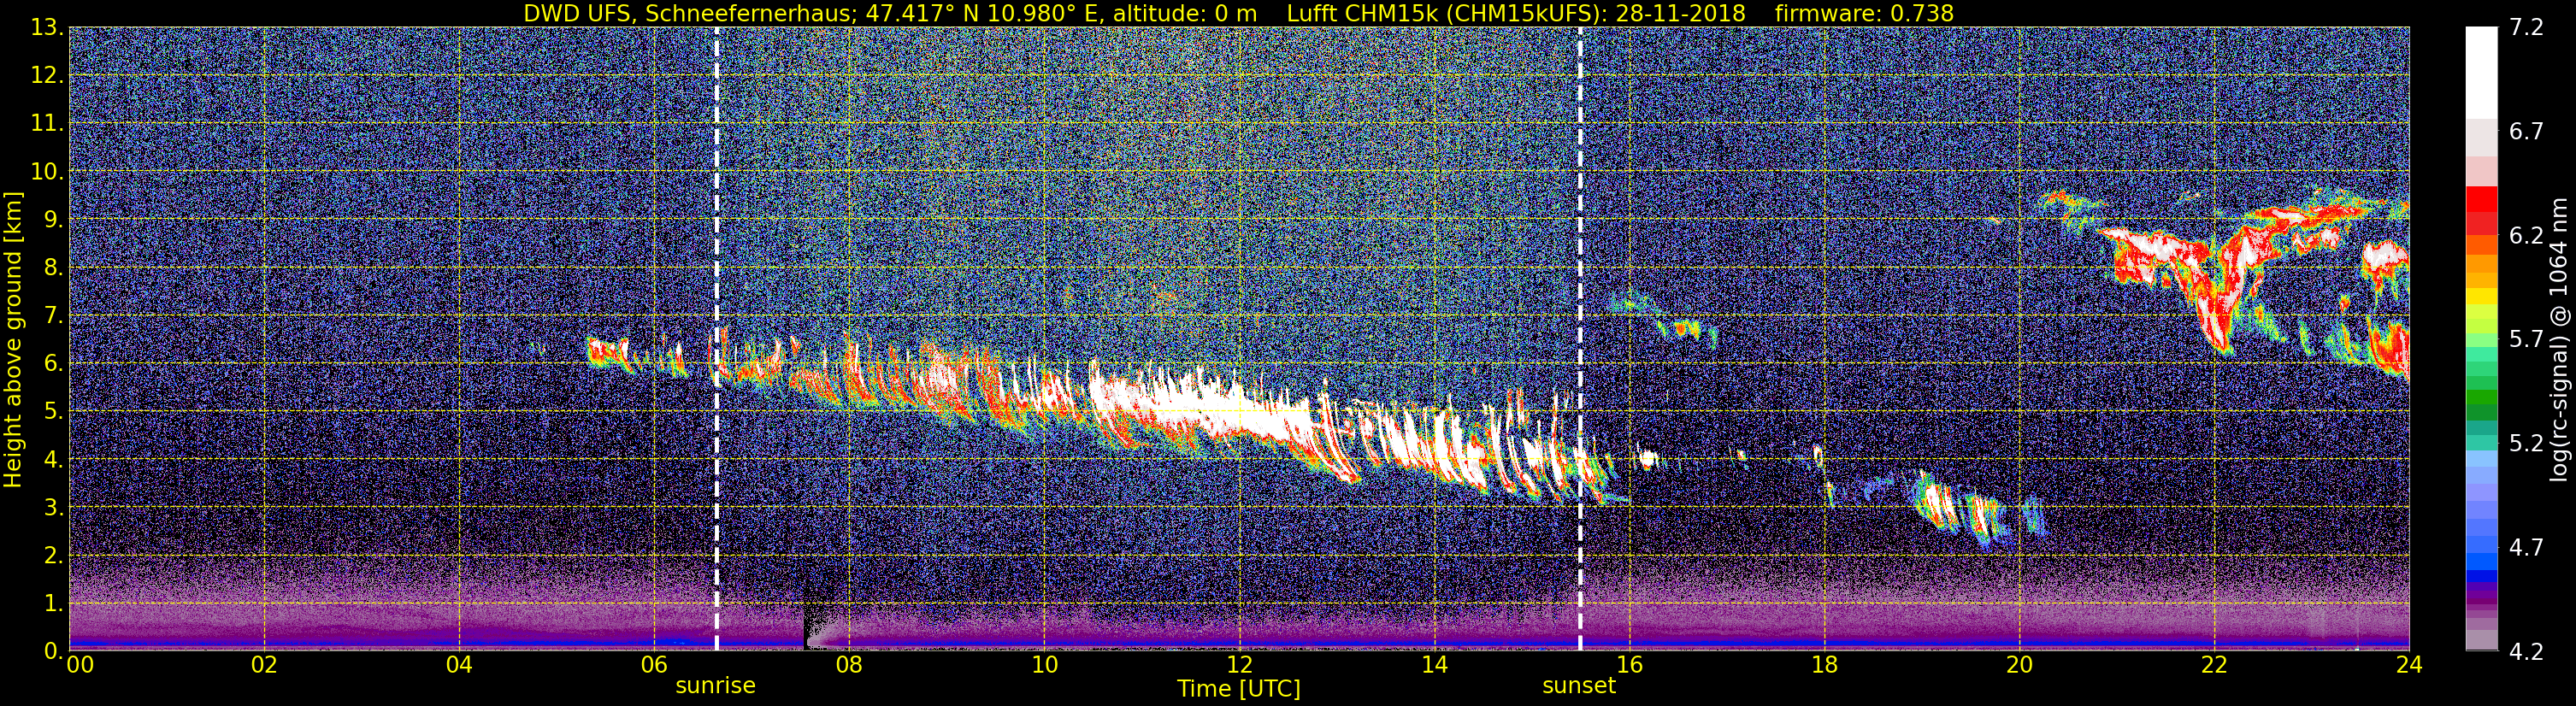The height and width of the screenshot is (706, 2576).
Task: Click the y-axis tick label 2
Action: [55, 556]
